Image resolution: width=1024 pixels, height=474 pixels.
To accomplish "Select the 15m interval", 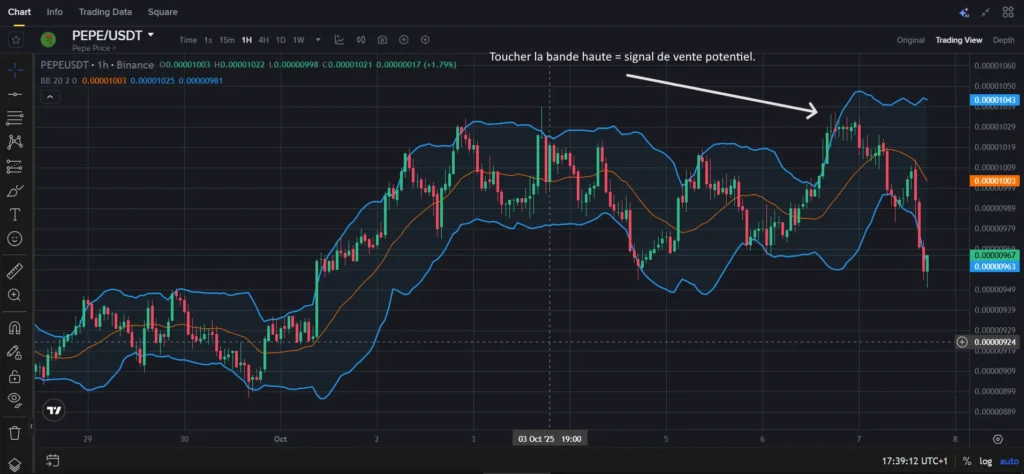I will point(227,40).
